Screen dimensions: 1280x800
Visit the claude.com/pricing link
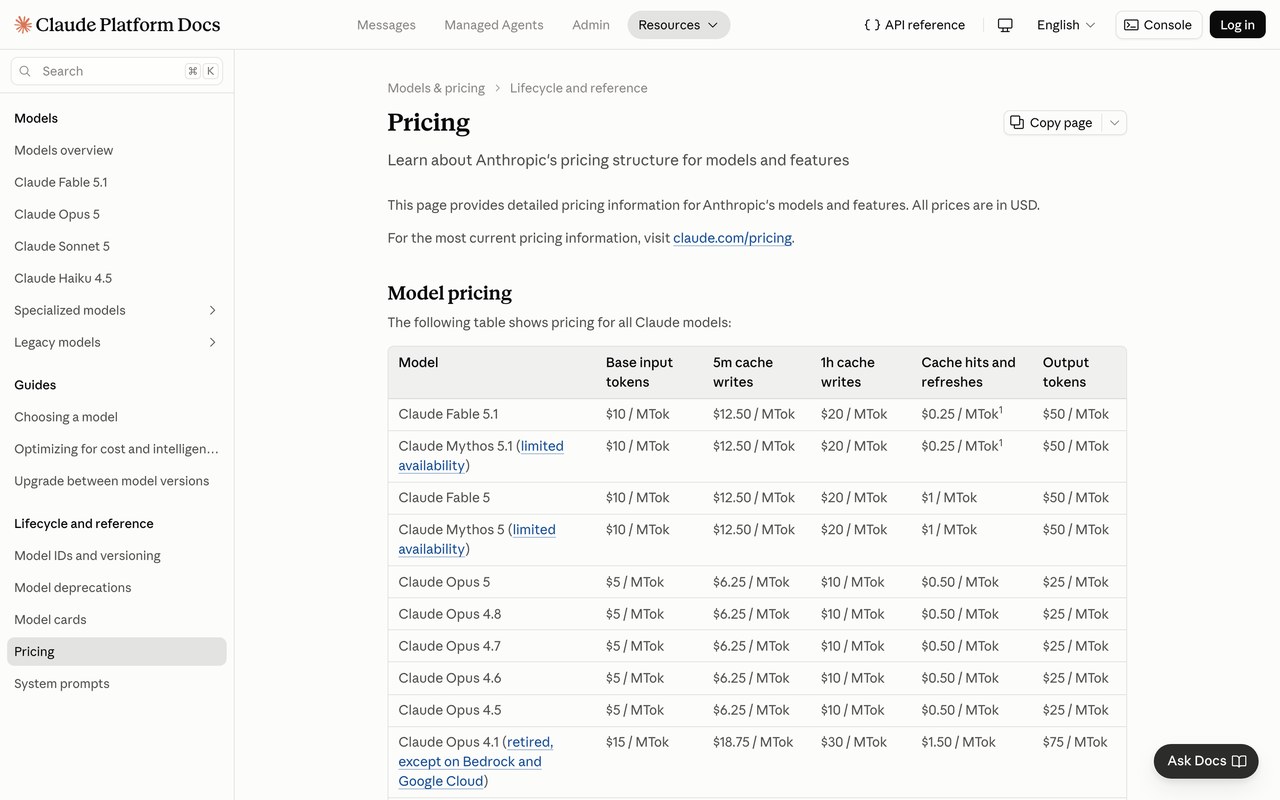click(732, 238)
